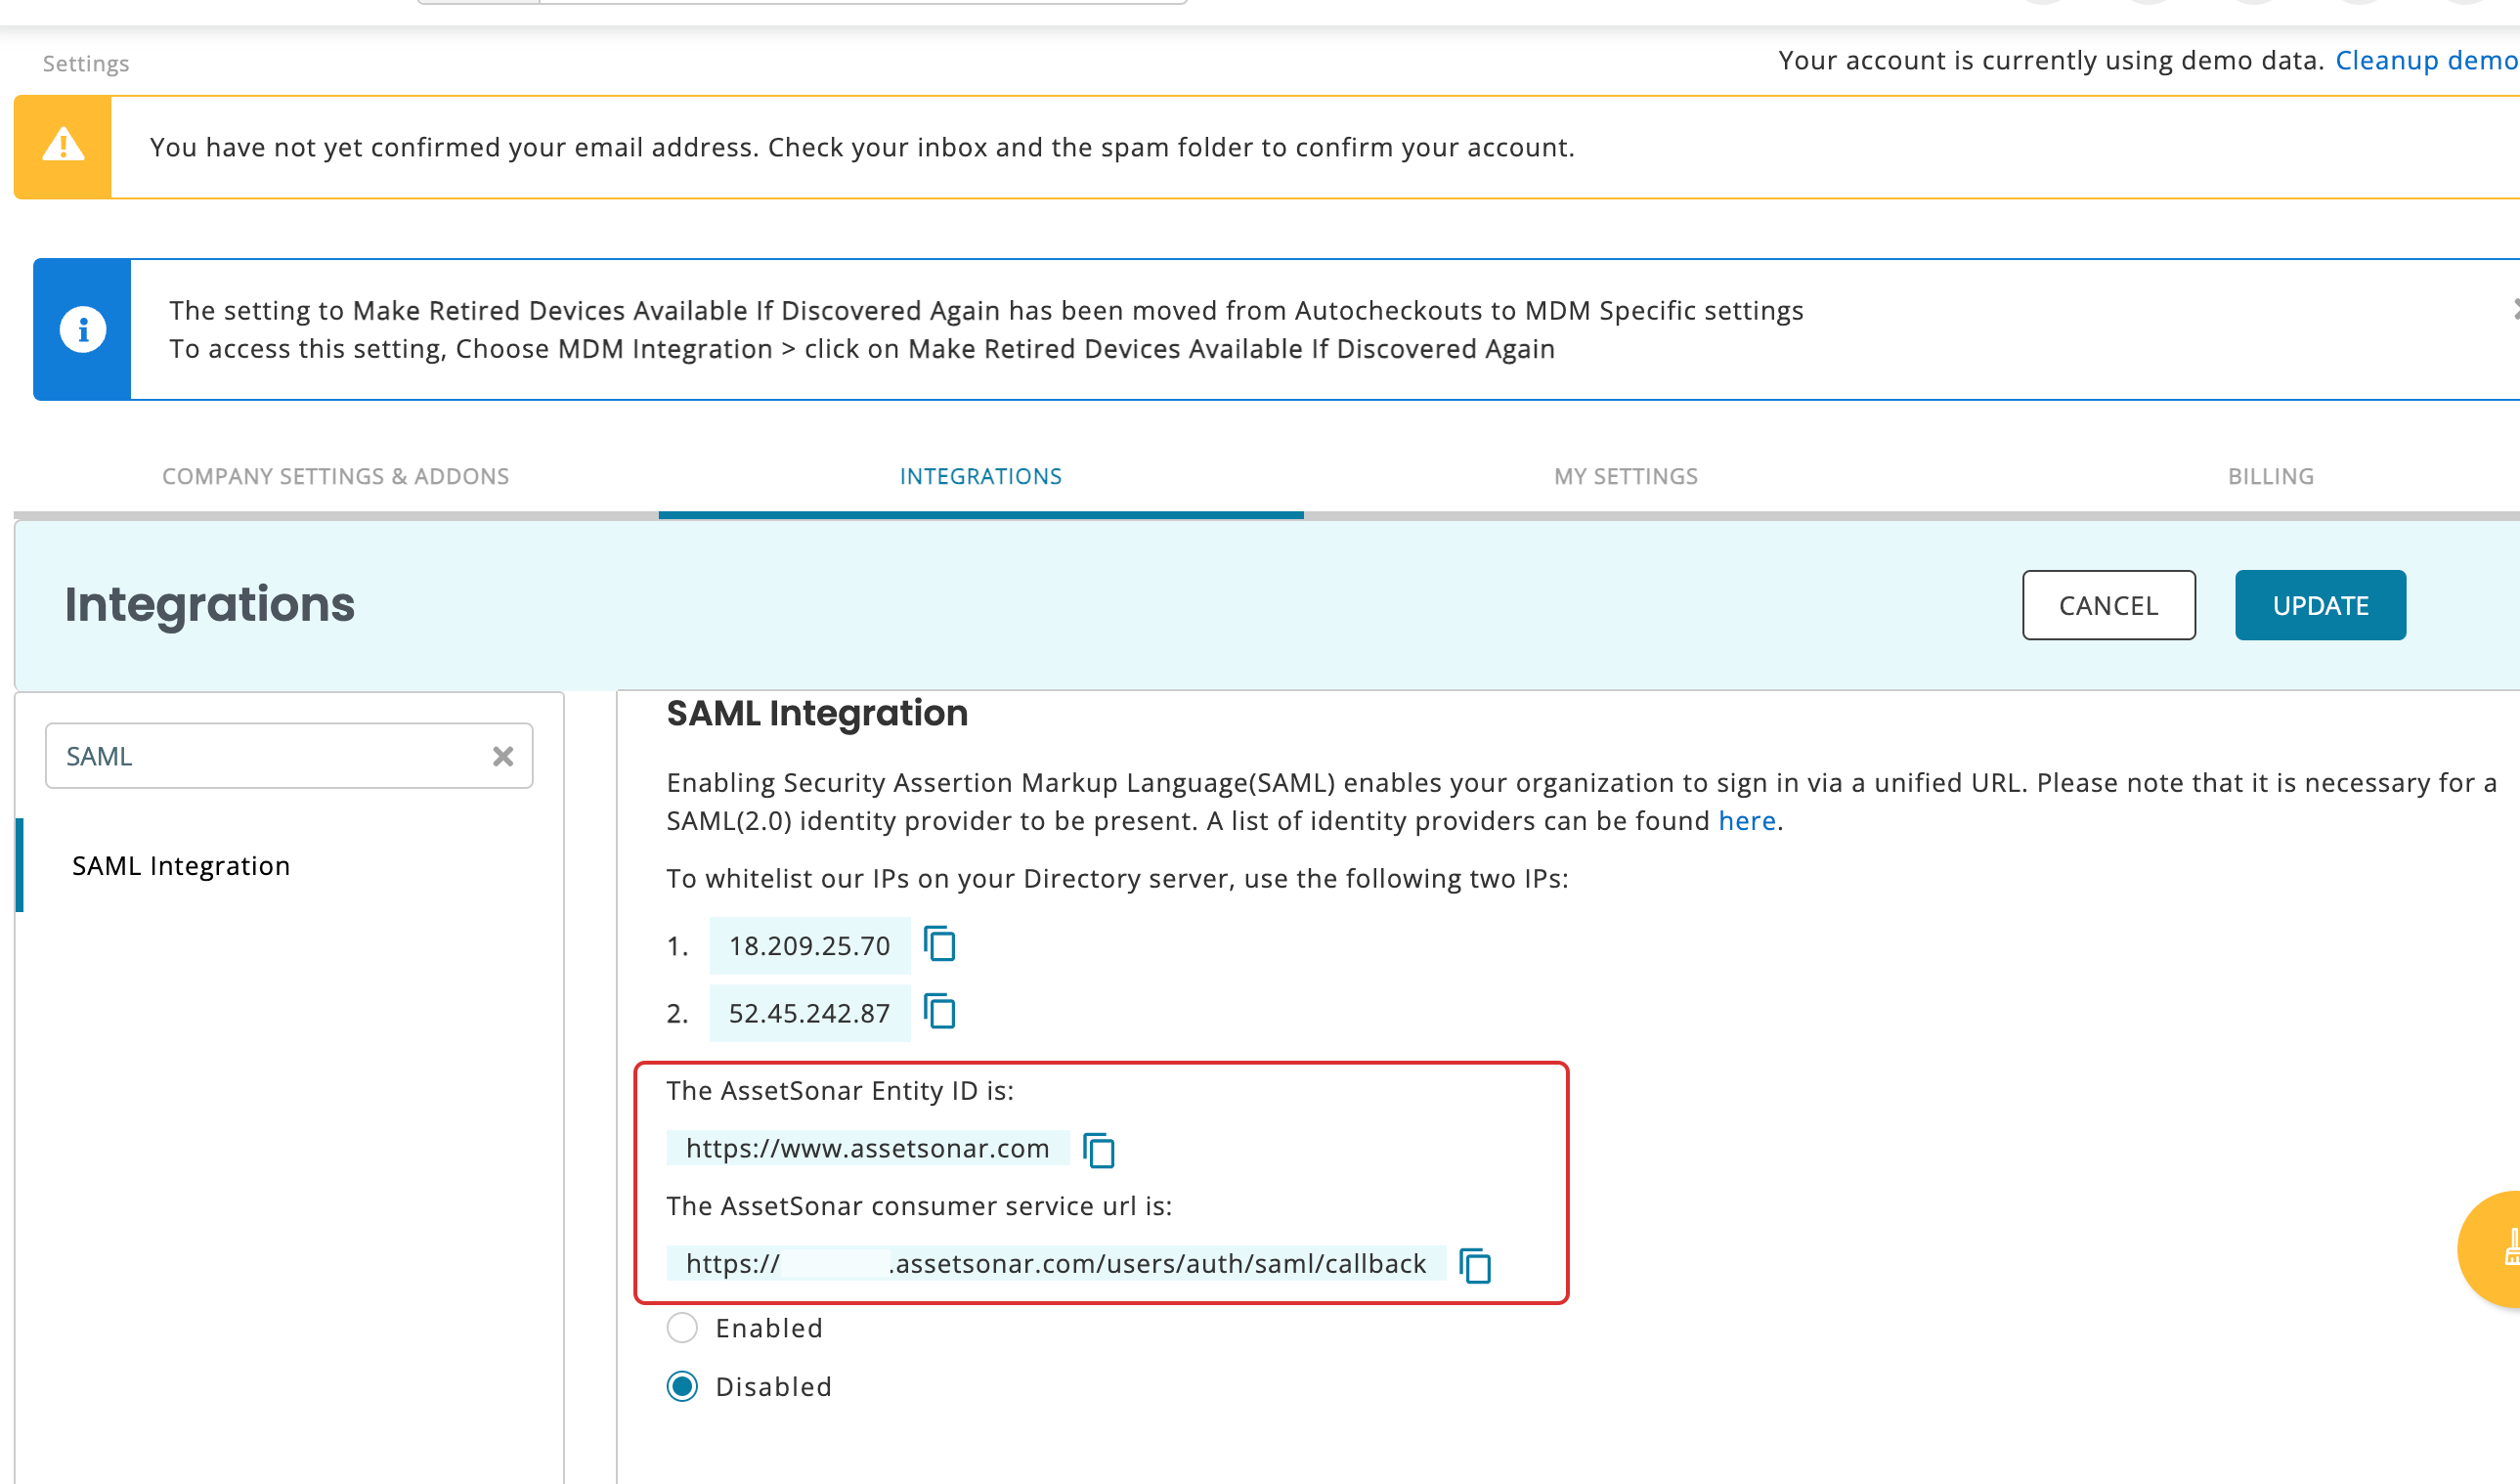Click the Retired Devices setting notice text
The height and width of the screenshot is (1484, 2520).
(986, 329)
